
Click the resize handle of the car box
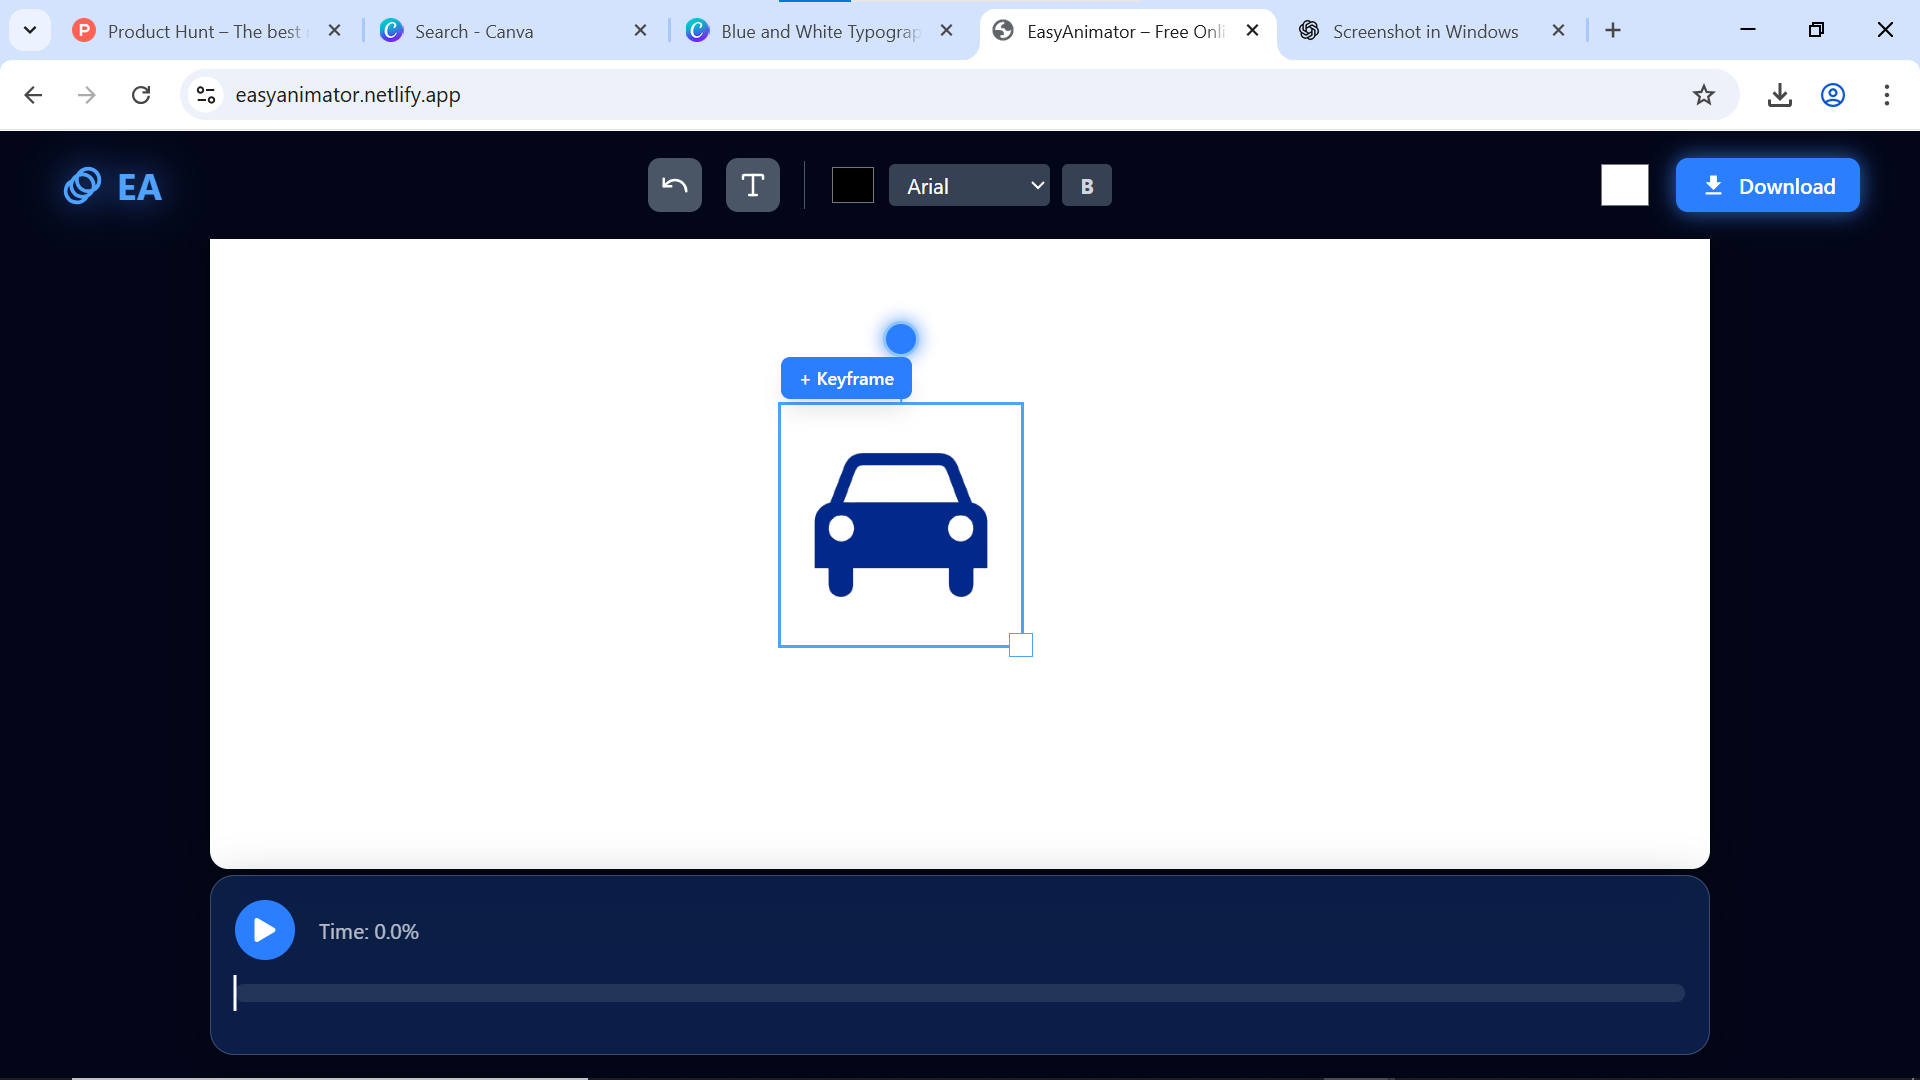[x=1021, y=645]
